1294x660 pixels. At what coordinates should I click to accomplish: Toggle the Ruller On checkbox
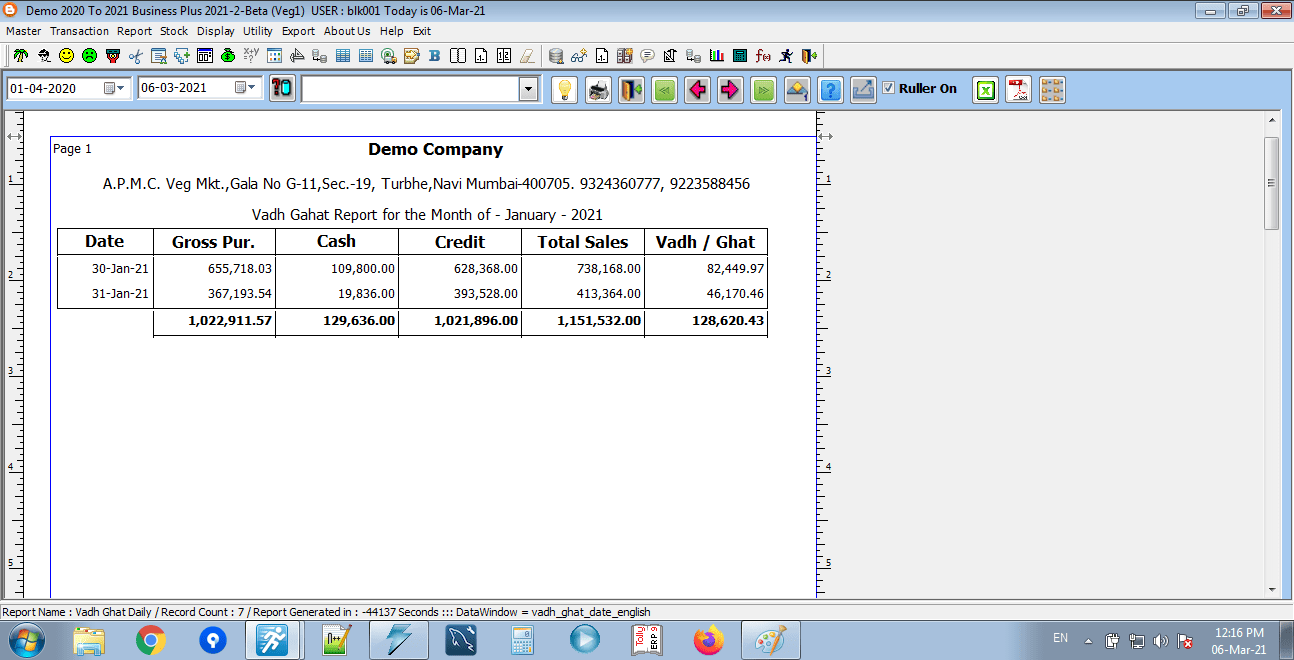coord(888,88)
